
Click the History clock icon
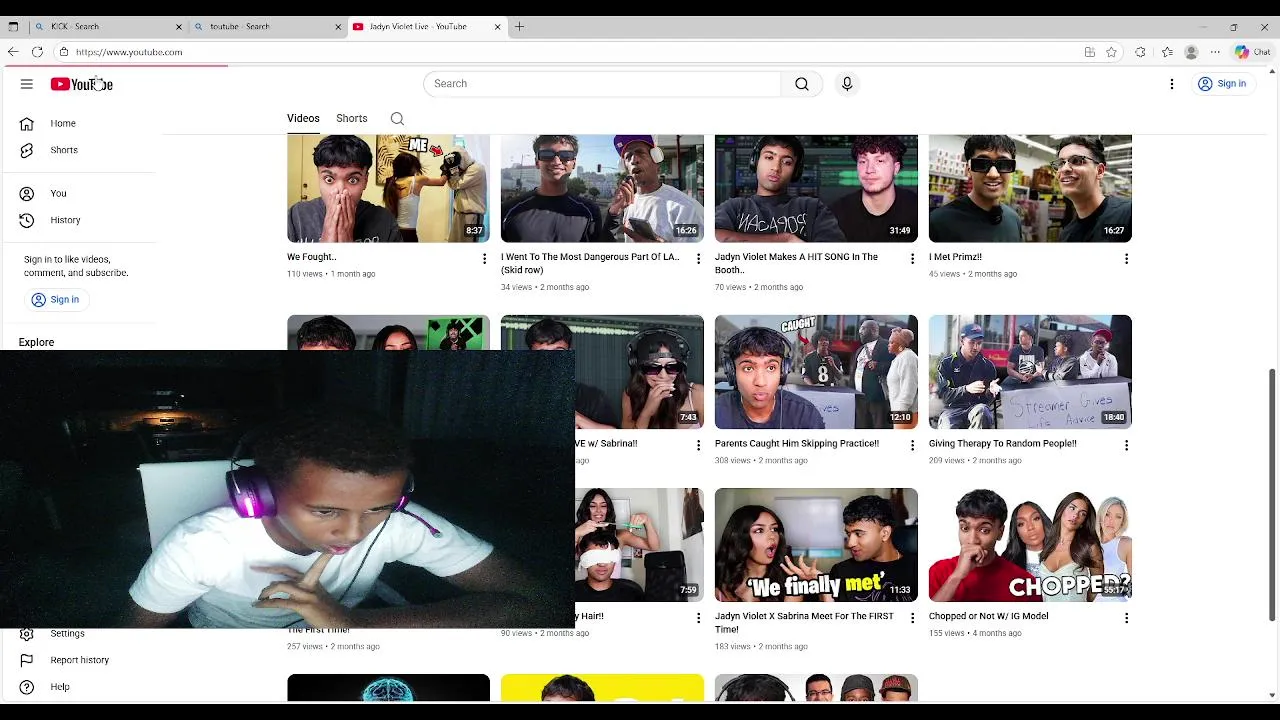tap(27, 220)
